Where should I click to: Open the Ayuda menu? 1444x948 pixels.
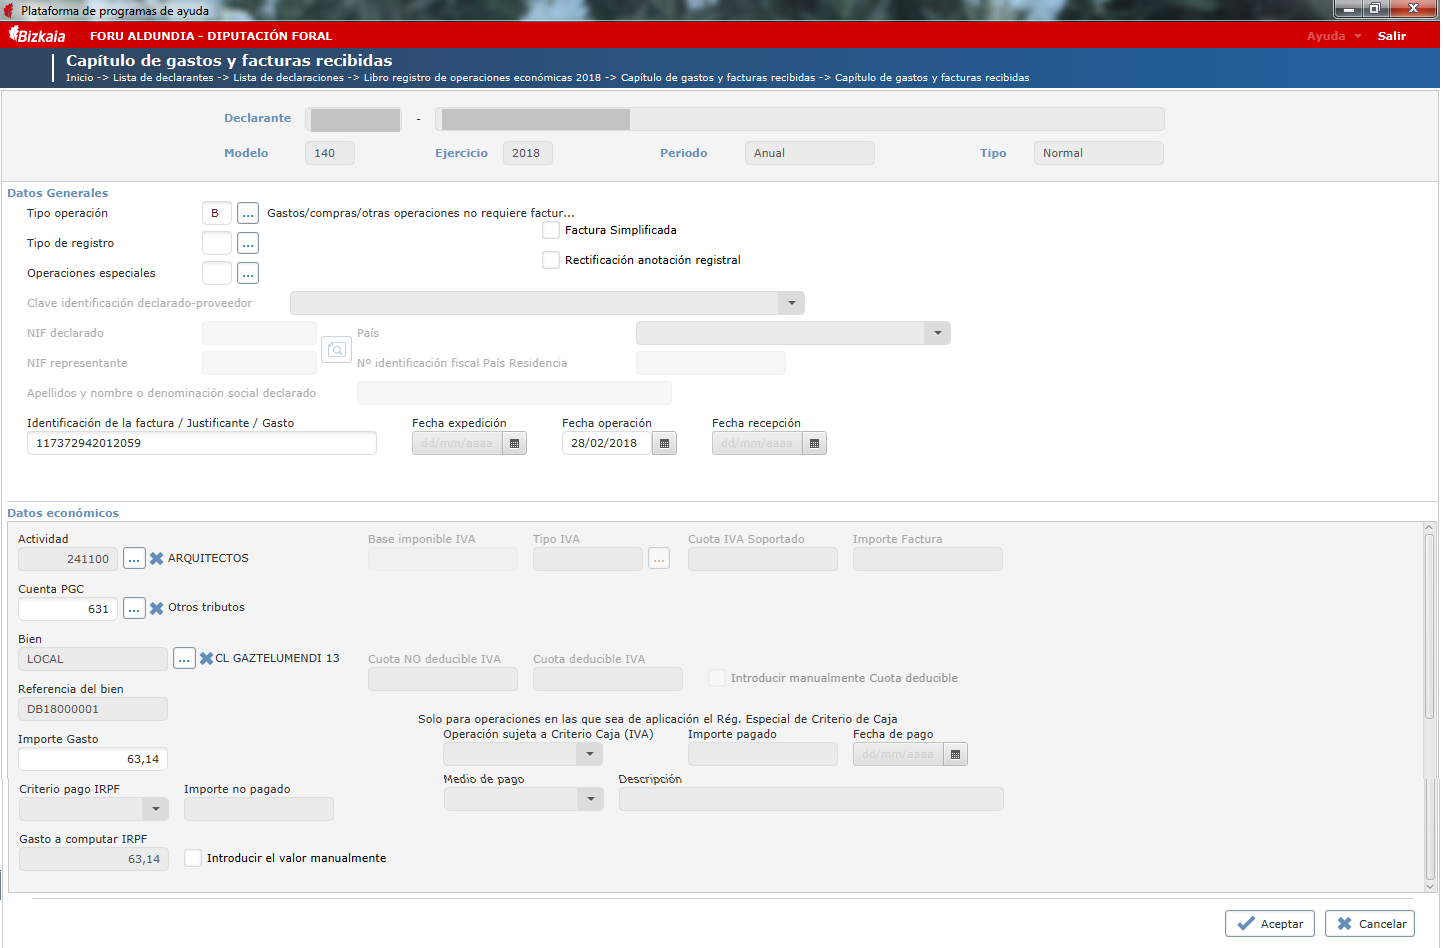point(1334,36)
